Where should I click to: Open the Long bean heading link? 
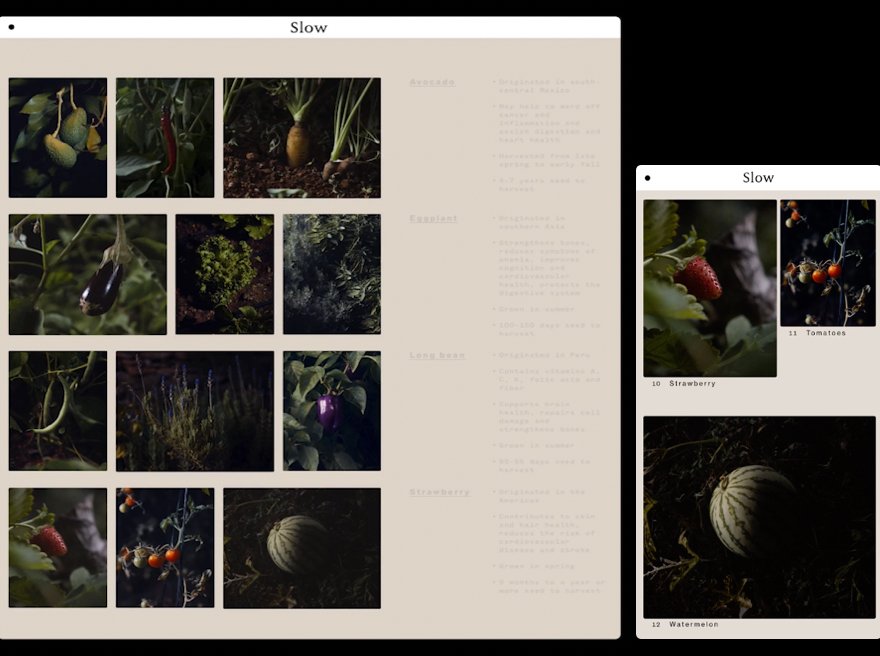point(437,355)
